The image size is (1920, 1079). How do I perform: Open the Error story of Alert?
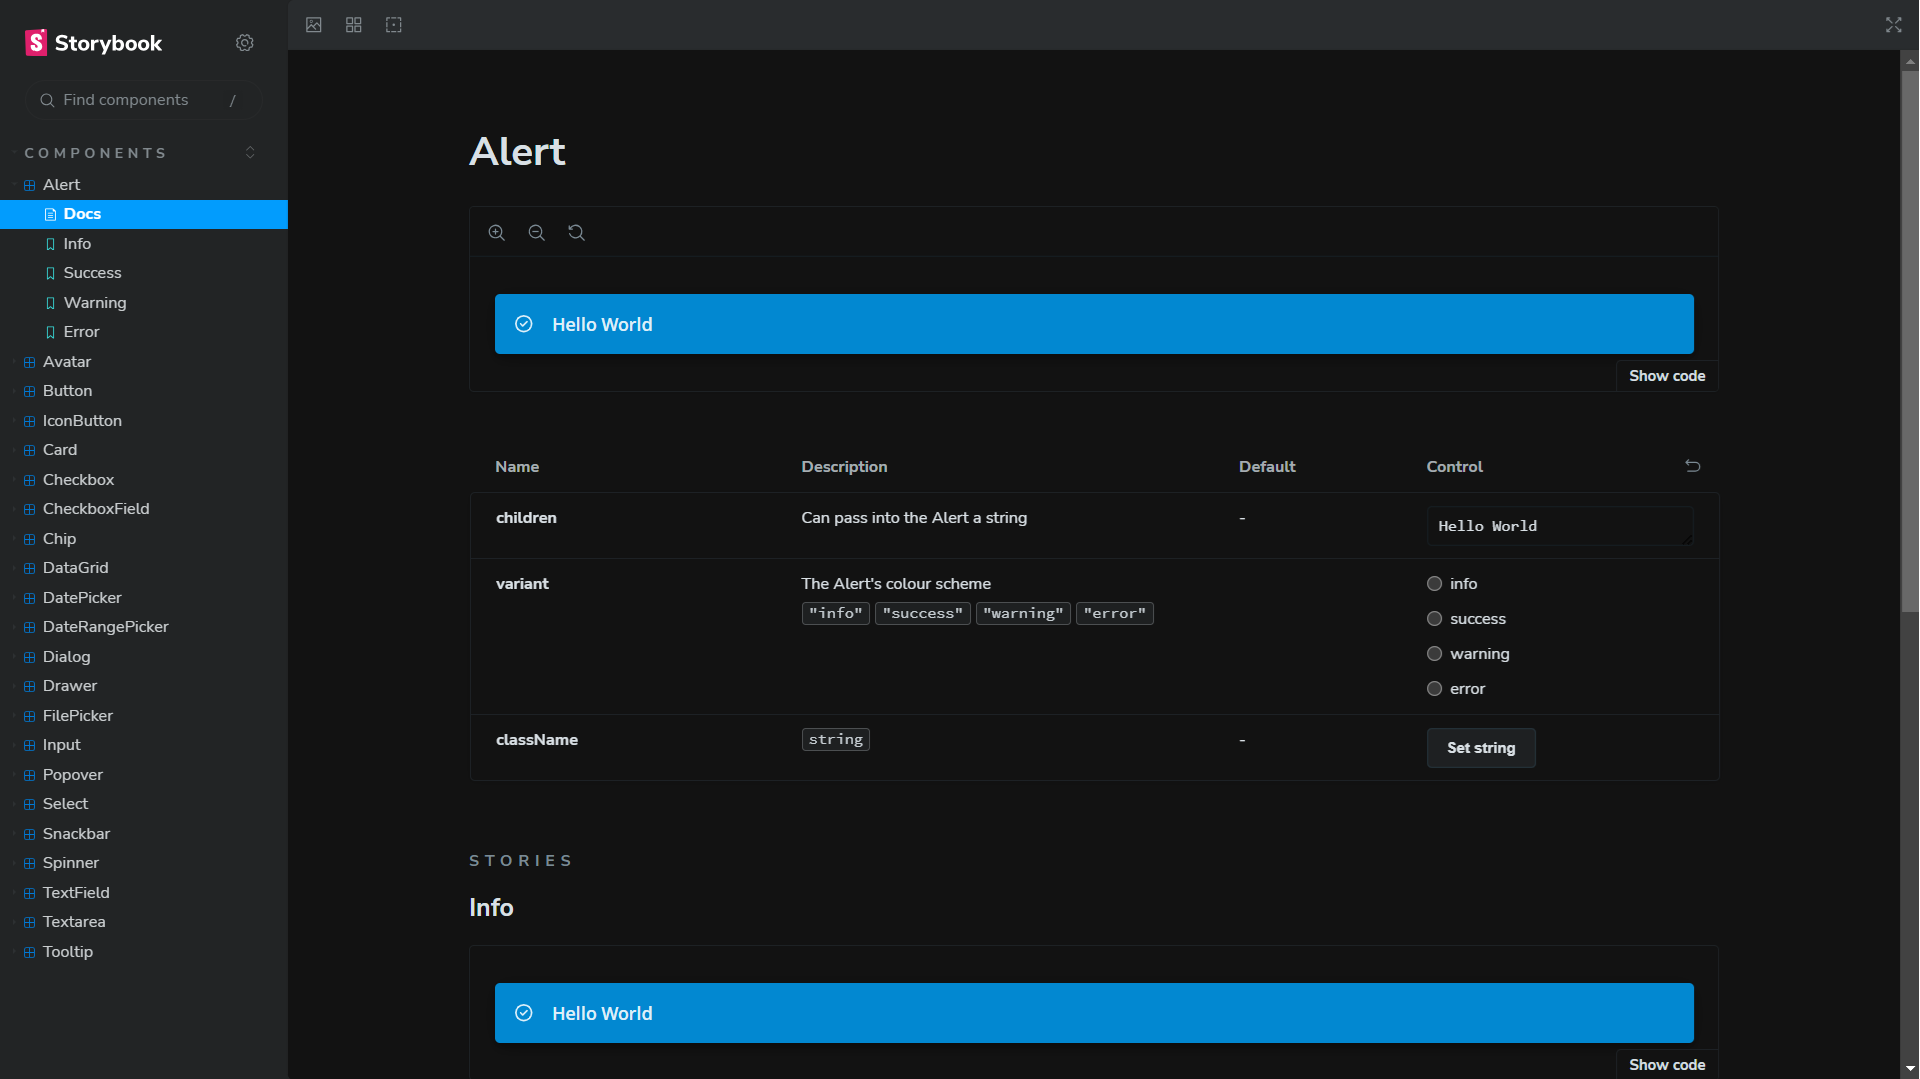[x=81, y=331]
